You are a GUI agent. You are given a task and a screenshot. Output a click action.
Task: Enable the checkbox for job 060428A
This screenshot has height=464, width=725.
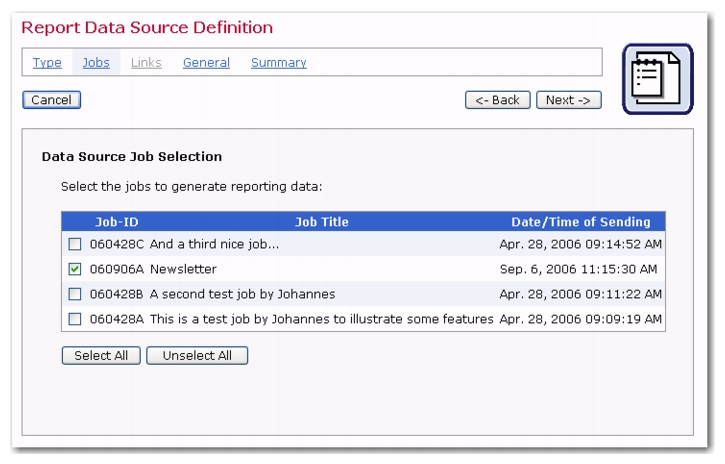(74, 319)
